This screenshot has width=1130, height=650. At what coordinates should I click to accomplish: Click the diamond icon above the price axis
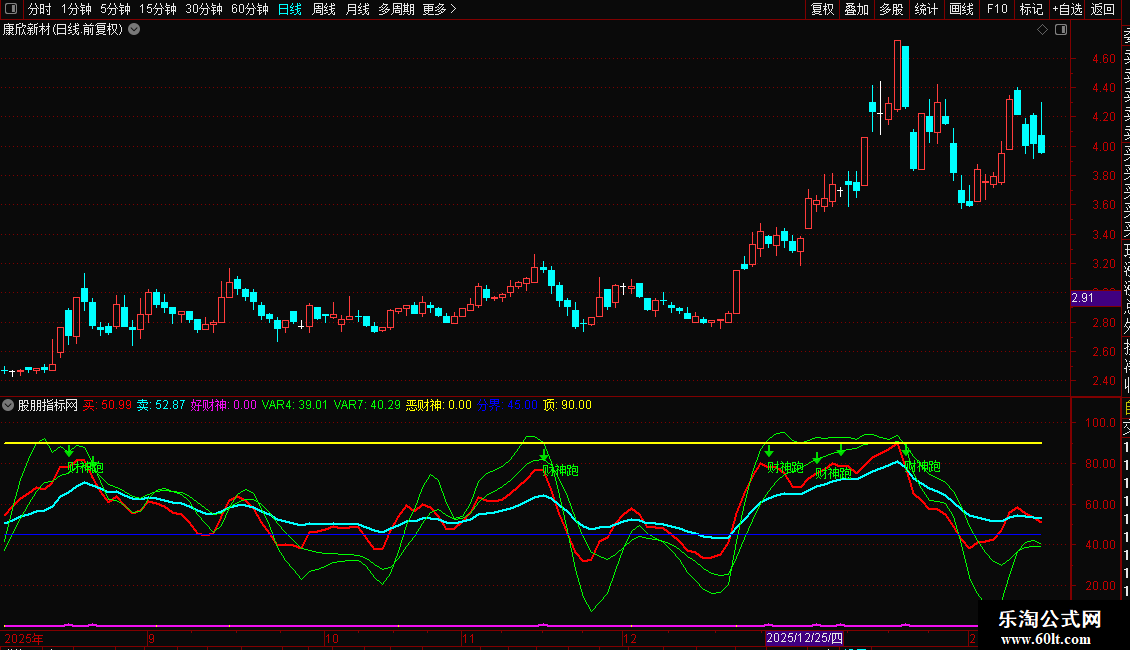point(1043,30)
